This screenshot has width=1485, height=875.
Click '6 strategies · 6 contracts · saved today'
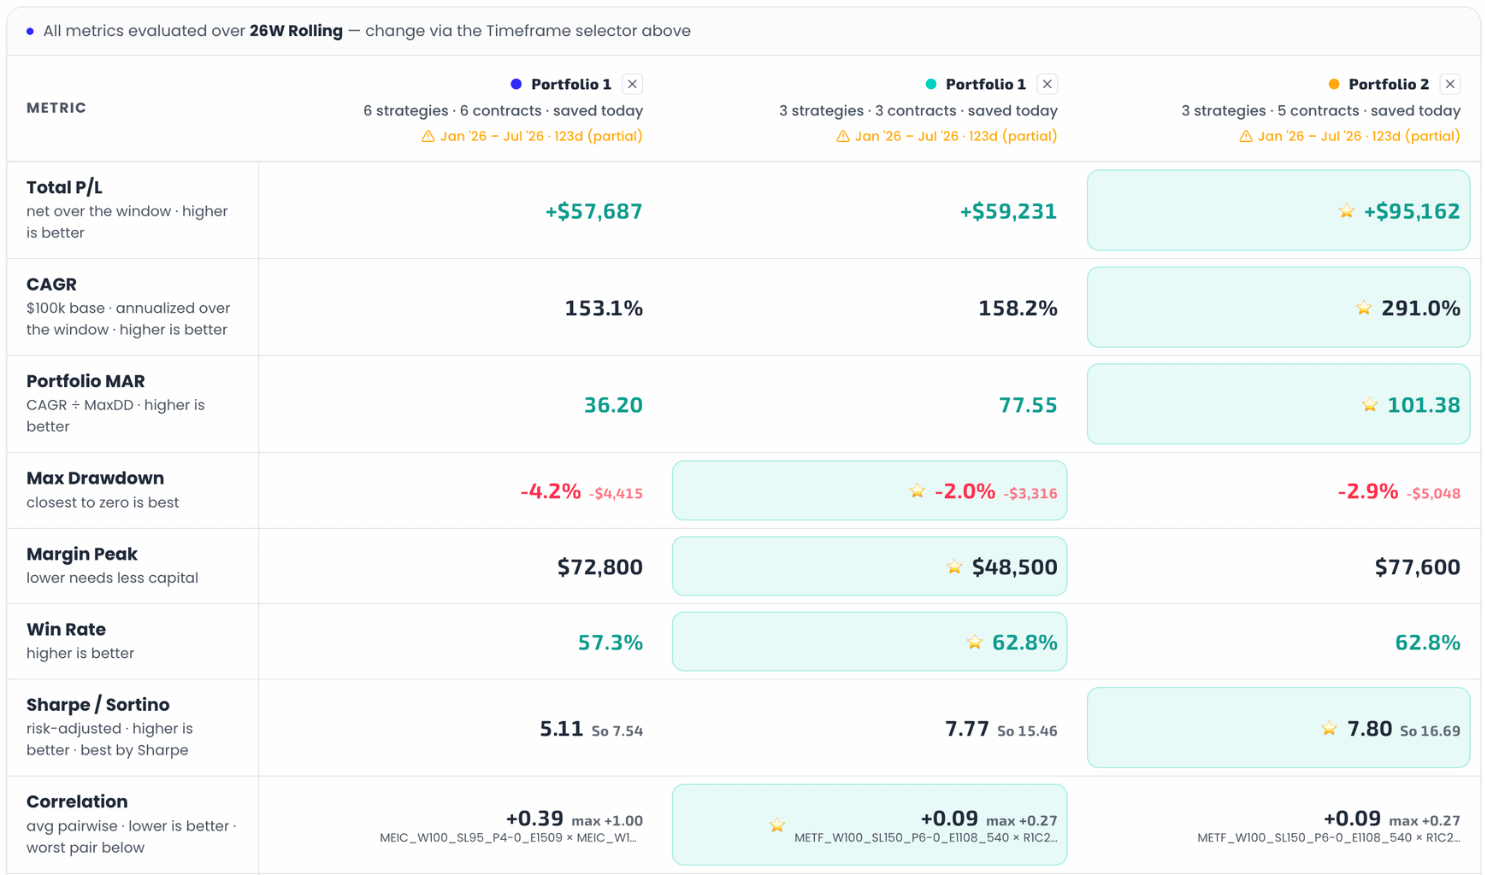(x=503, y=111)
